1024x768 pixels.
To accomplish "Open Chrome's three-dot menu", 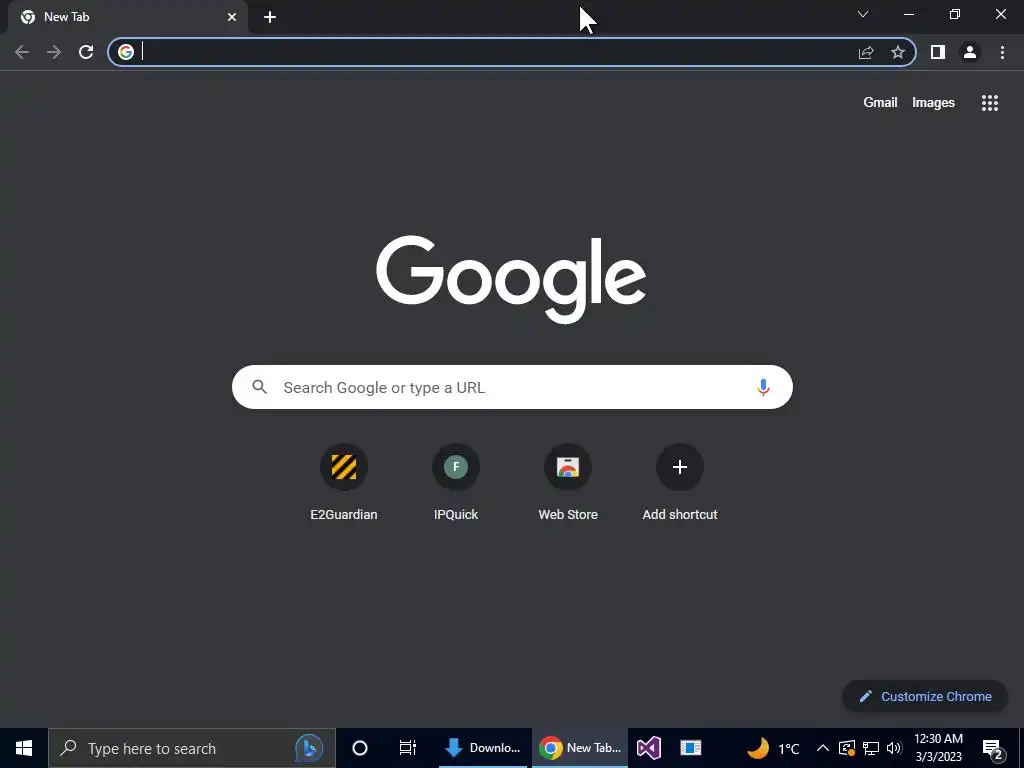I will 1002,52.
